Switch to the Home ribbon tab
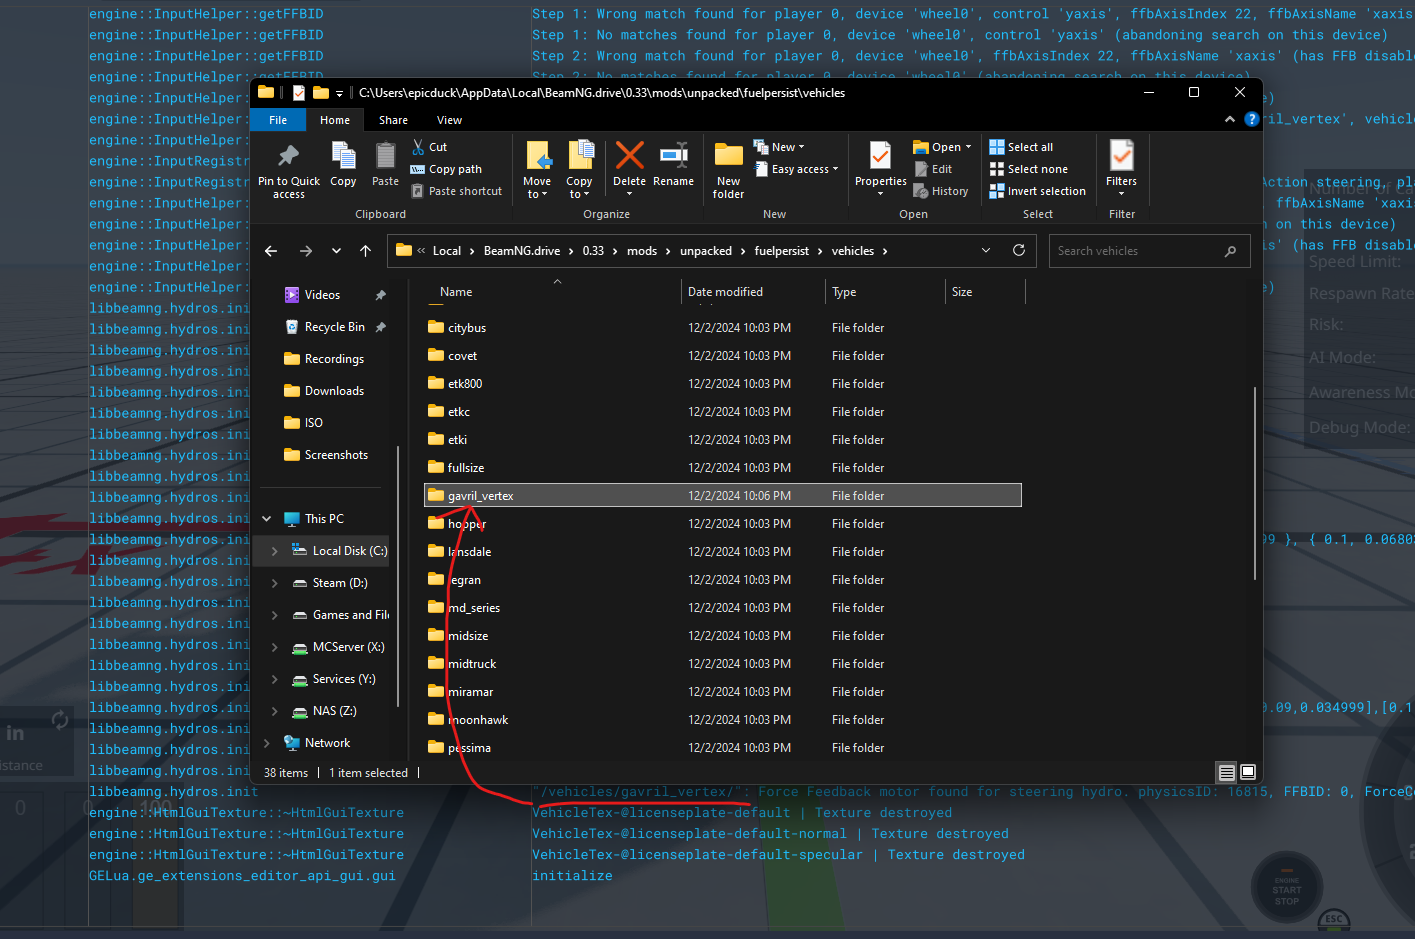The width and height of the screenshot is (1415, 939). click(335, 120)
